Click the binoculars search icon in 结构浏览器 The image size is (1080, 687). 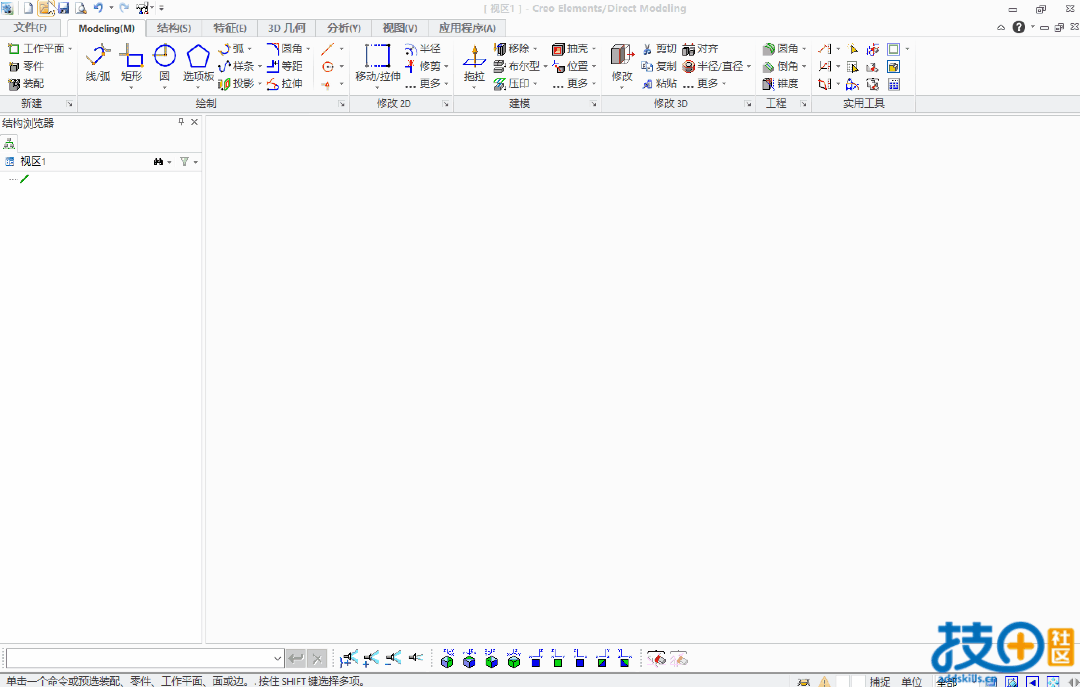click(x=158, y=161)
